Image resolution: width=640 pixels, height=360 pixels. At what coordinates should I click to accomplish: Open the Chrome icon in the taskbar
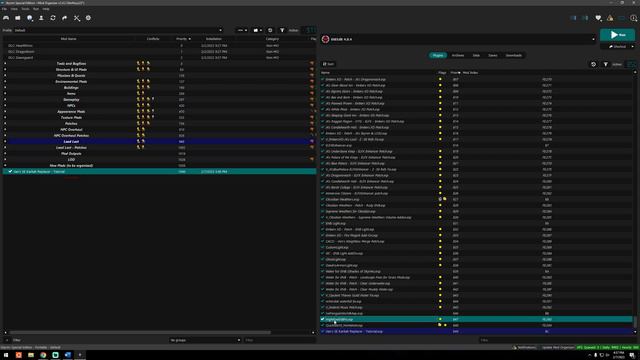(x=43, y=355)
